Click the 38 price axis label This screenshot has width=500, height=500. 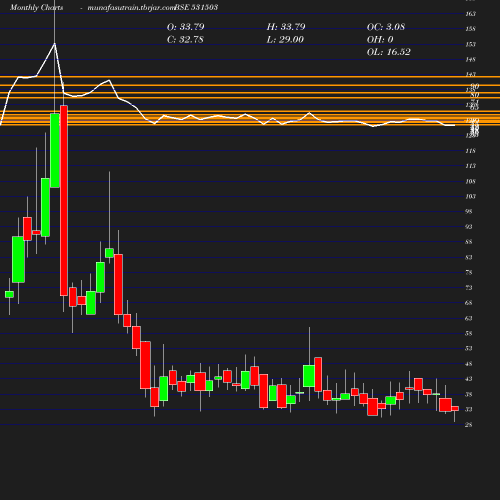tap(469, 394)
